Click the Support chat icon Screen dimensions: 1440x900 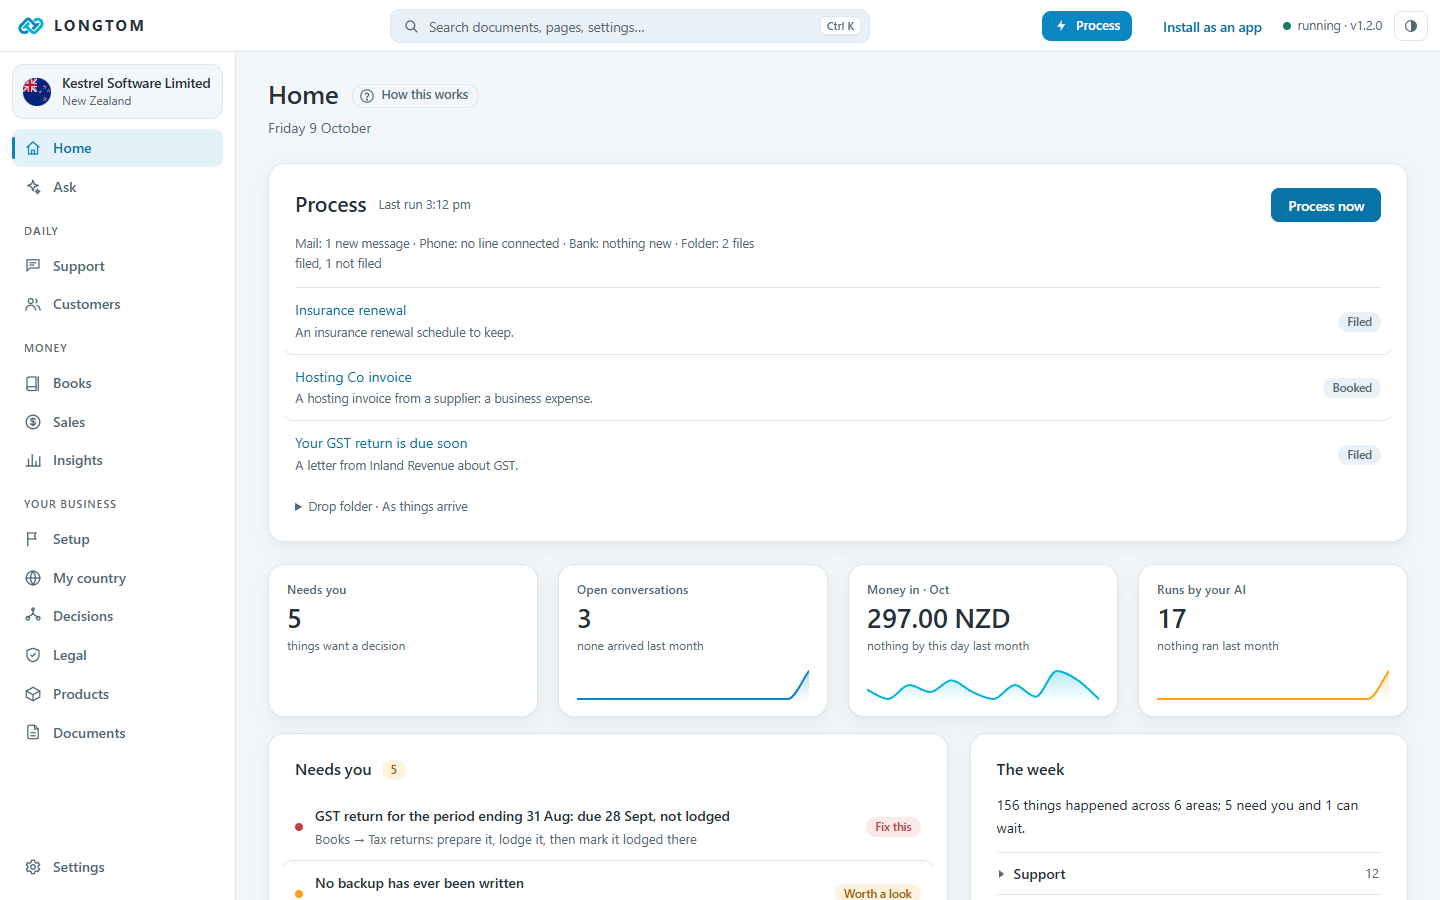pyautogui.click(x=33, y=266)
